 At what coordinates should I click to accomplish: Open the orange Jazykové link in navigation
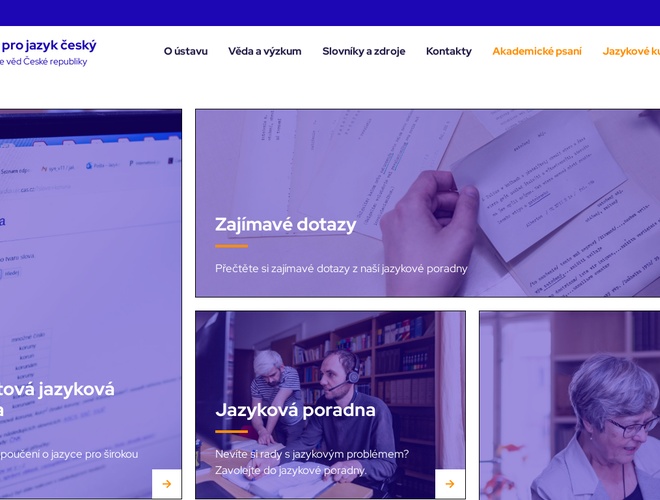click(x=631, y=51)
